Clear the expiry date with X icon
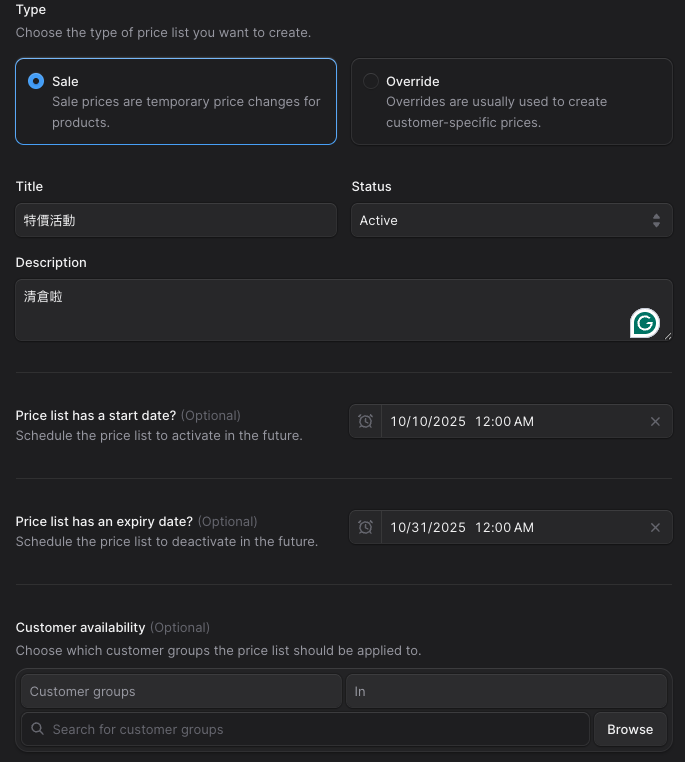Screen dimensions: 685x762 point(656,528)
